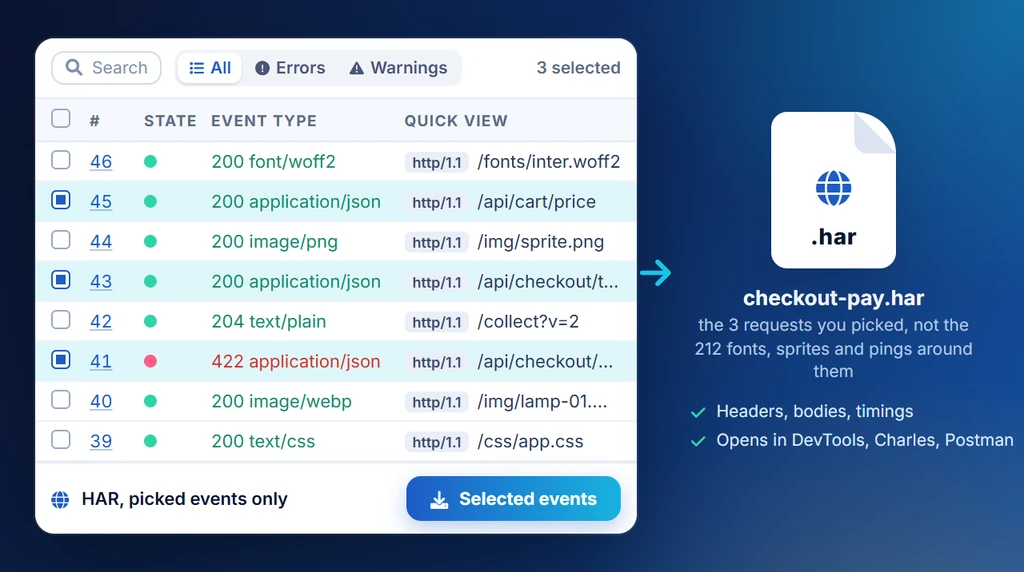1024x572 pixels.
Task: Toggle the select-all checkbox in header
Action: click(61, 119)
